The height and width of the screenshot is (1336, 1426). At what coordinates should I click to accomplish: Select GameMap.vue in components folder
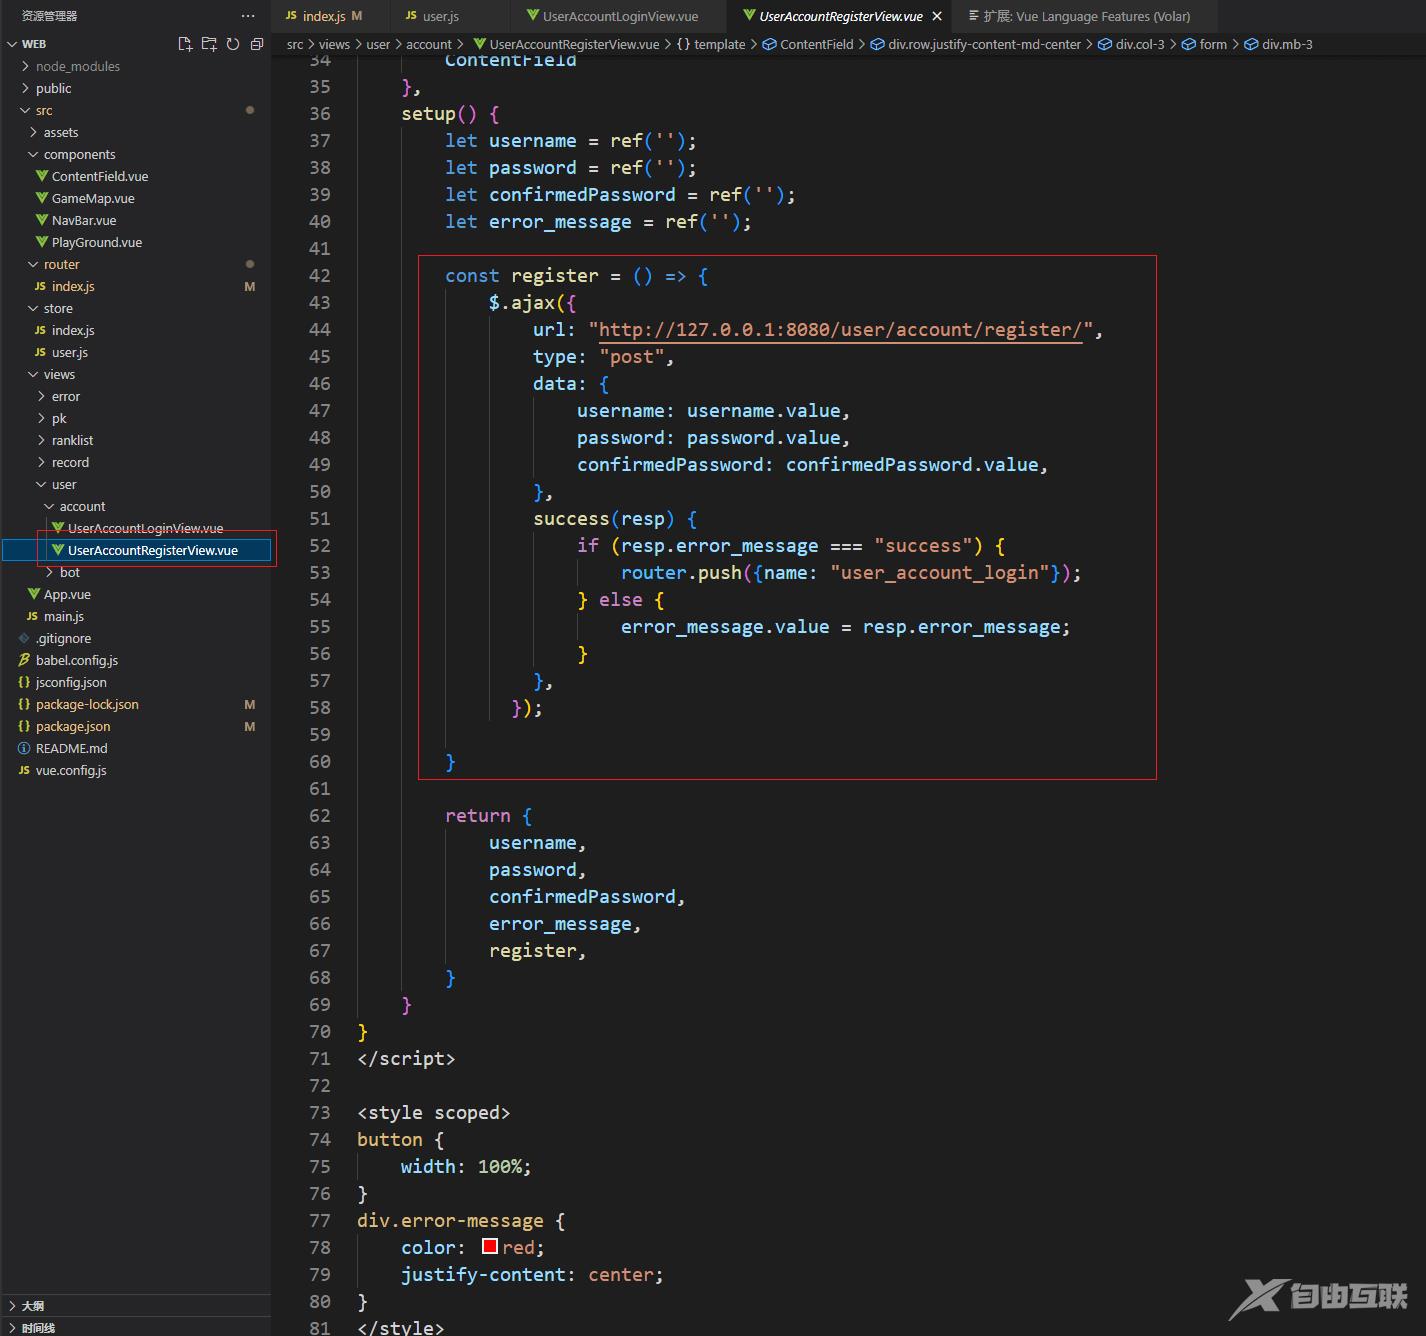(93, 198)
